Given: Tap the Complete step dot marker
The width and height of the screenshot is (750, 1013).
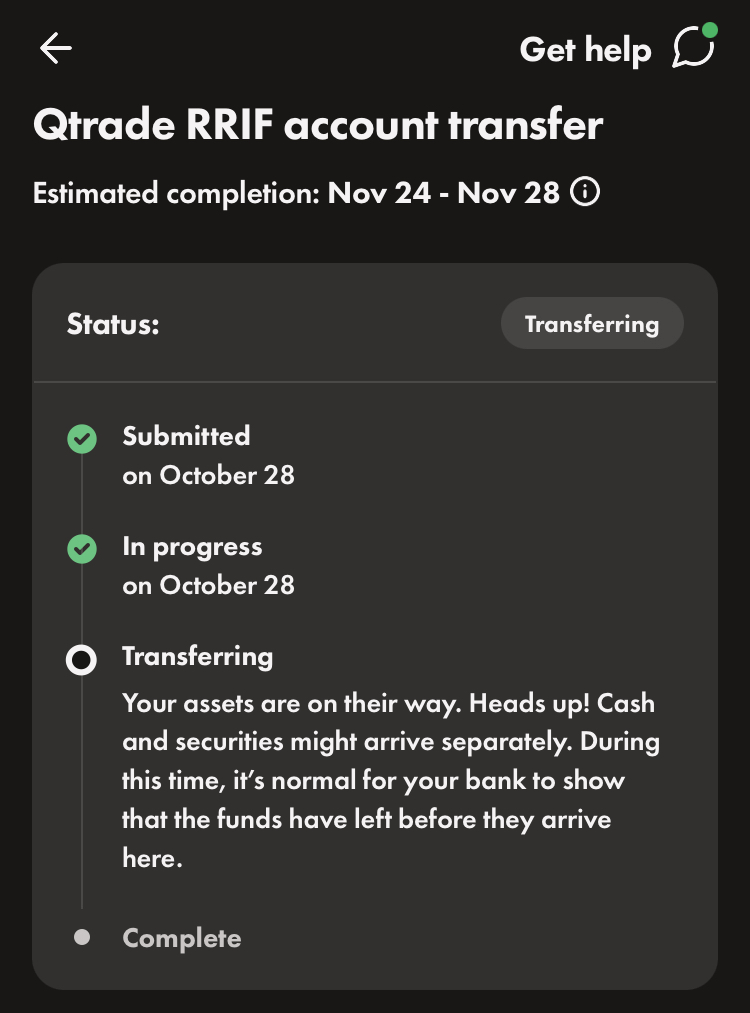Looking at the screenshot, I should (x=82, y=937).
